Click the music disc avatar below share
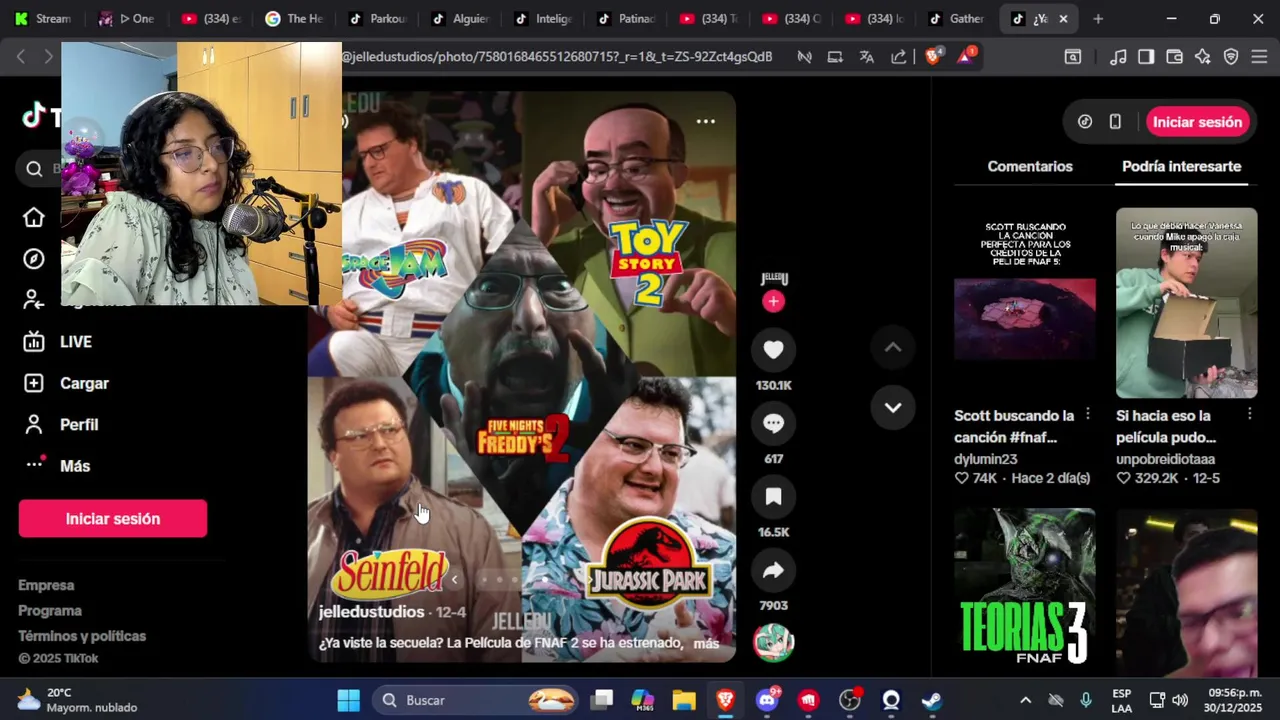The height and width of the screenshot is (720, 1280). 773,643
